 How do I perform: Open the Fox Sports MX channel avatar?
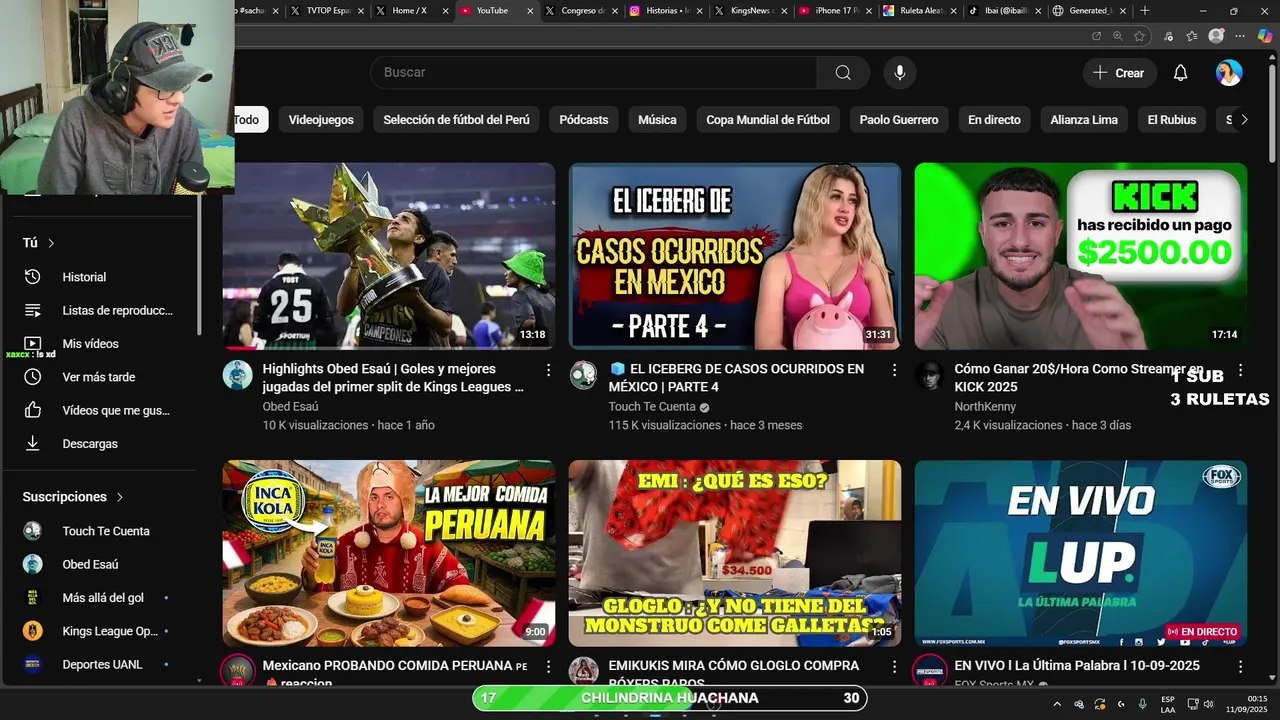930,670
